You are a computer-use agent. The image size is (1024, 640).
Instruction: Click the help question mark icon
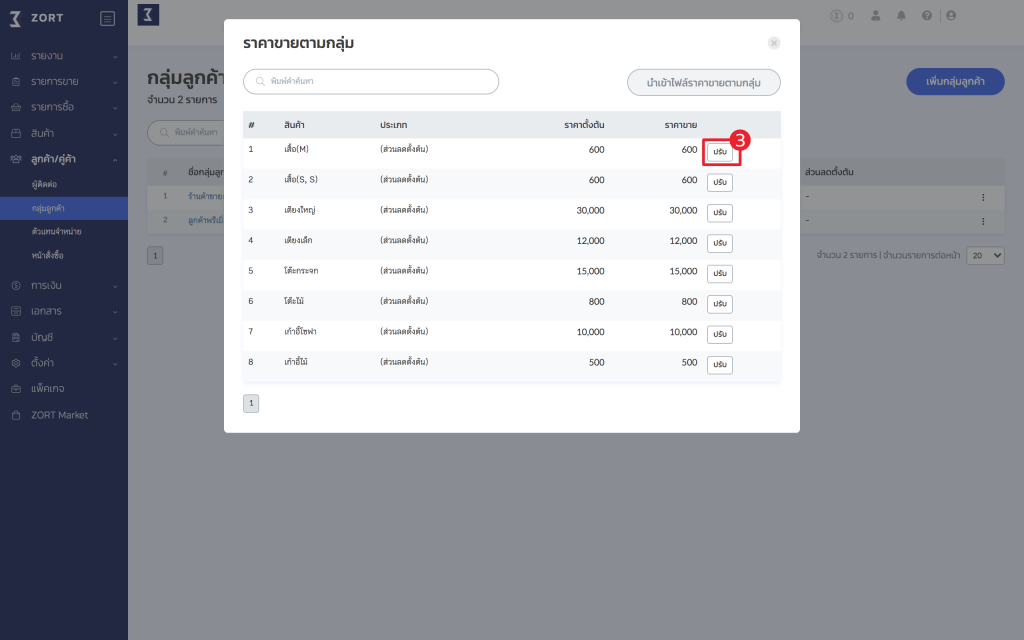927,16
